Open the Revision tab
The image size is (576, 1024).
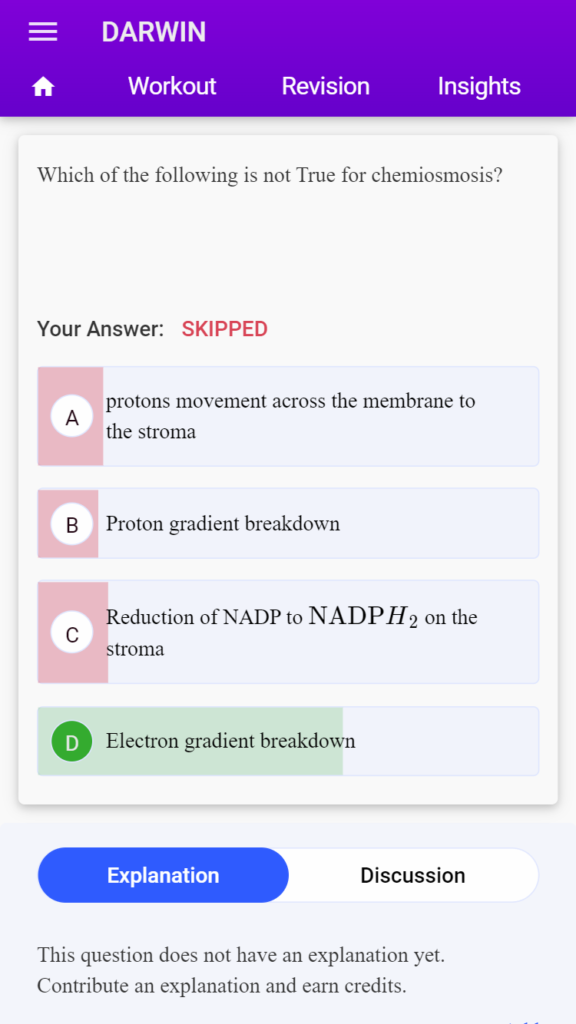325,86
